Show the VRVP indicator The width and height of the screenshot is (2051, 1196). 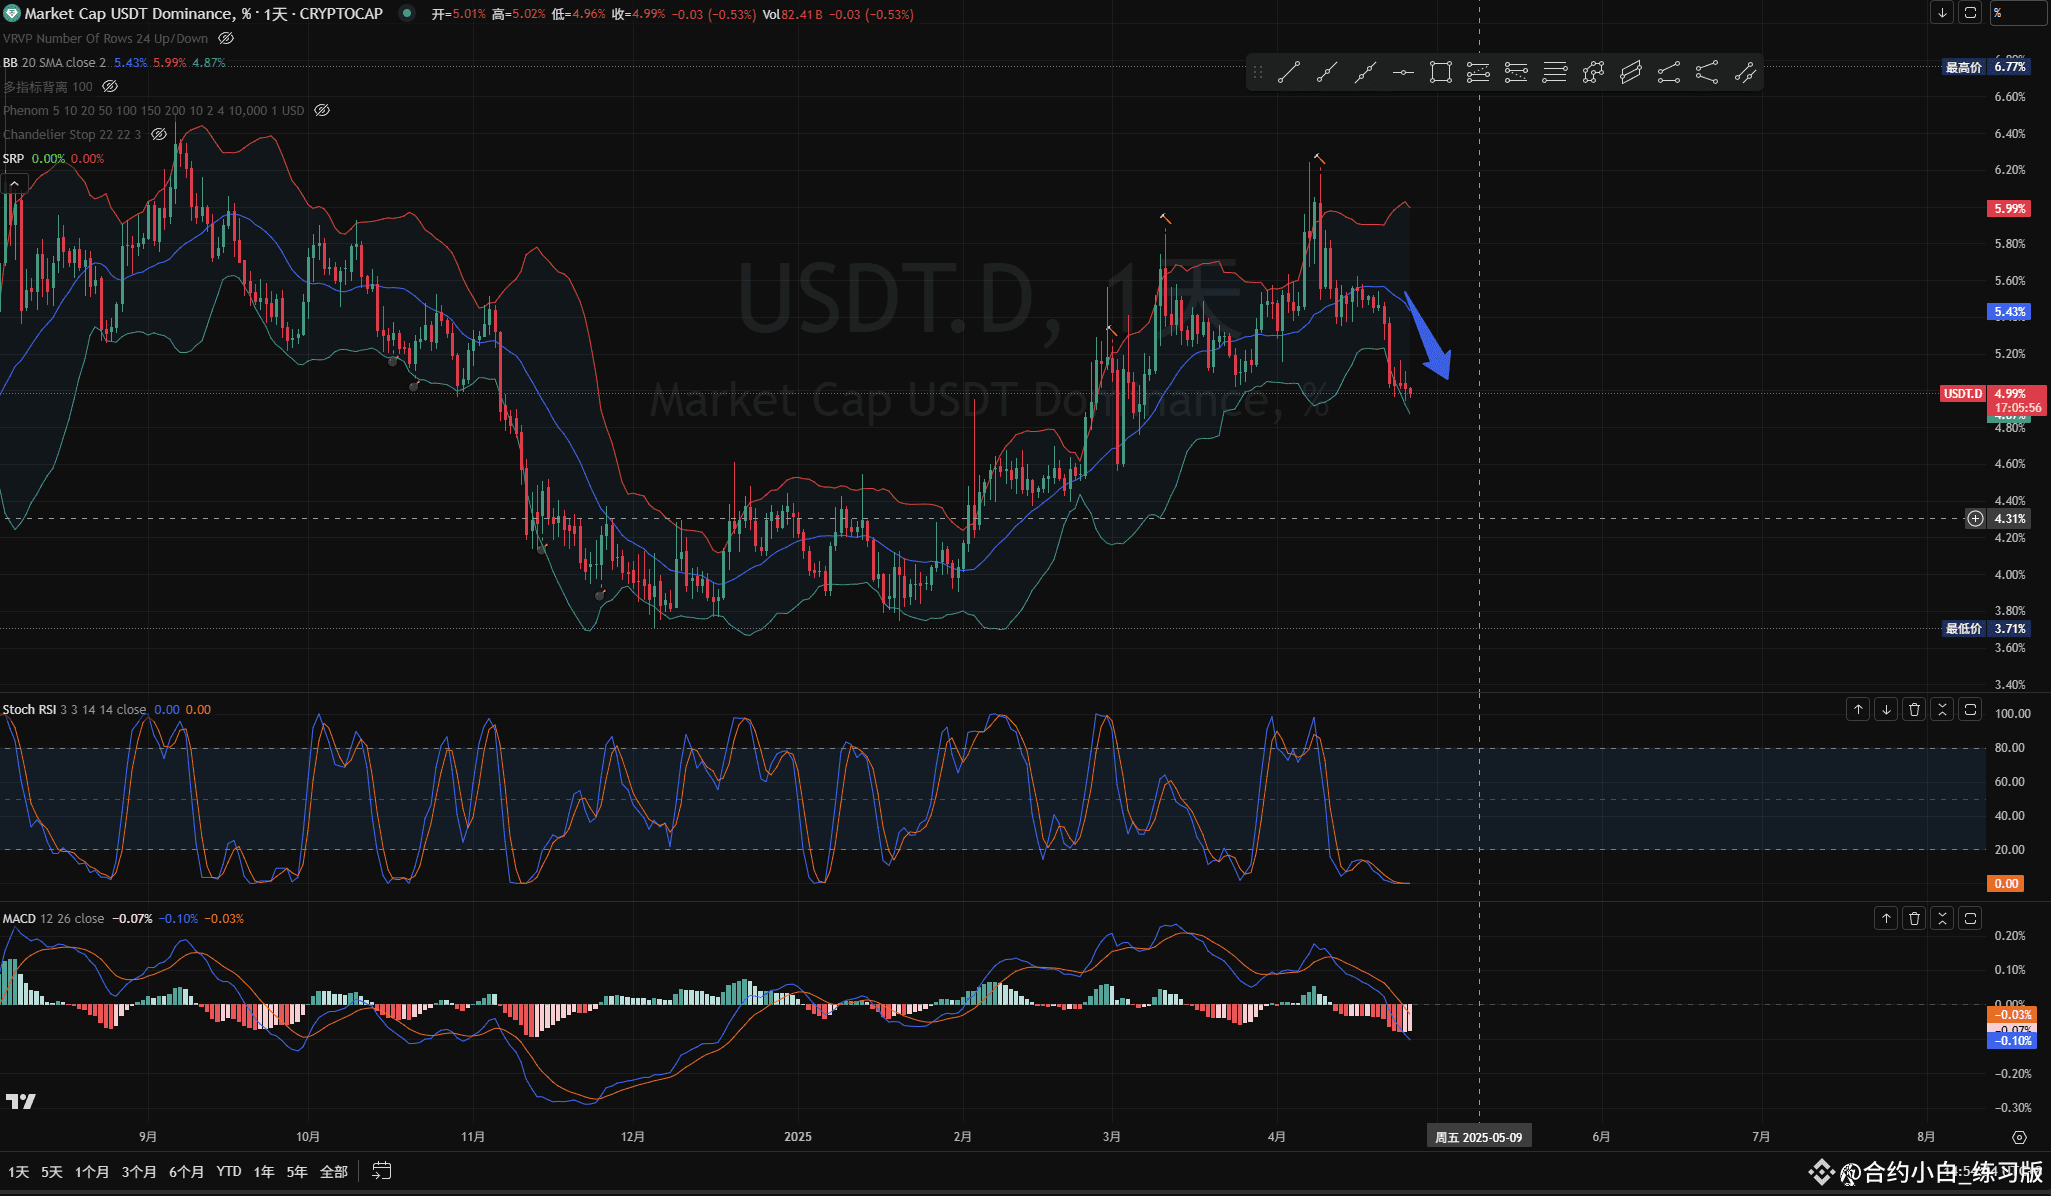[226, 38]
